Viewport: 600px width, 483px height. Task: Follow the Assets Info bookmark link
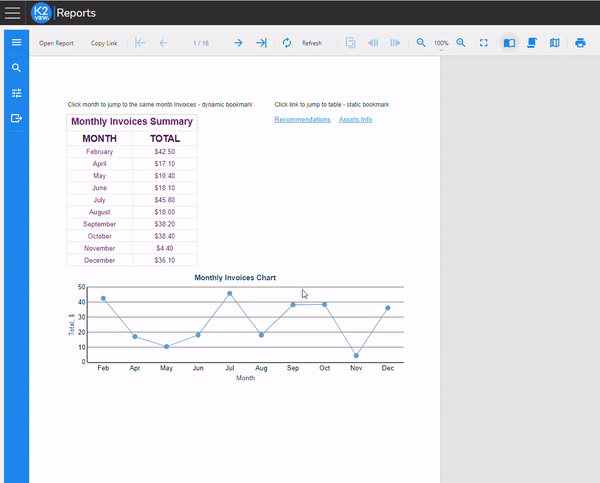click(x=355, y=119)
